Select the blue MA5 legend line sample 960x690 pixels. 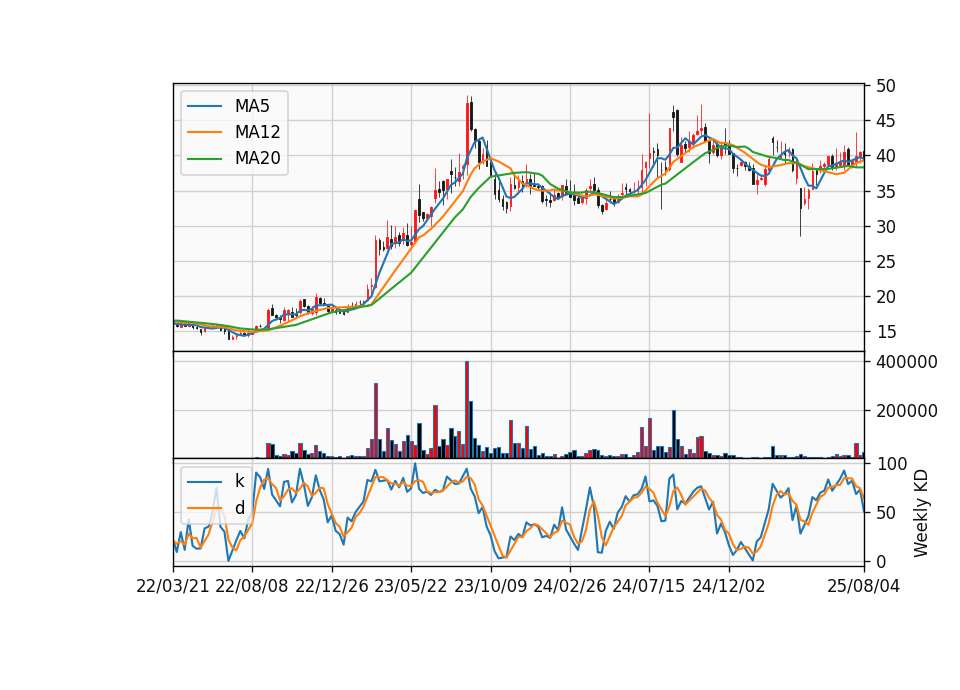(204, 106)
